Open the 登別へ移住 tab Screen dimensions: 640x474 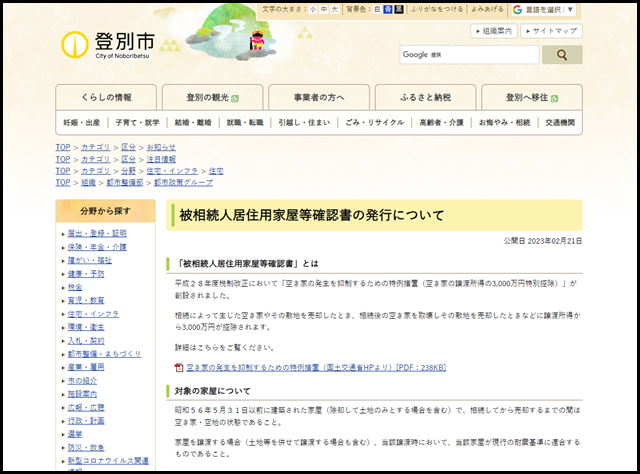(x=532, y=97)
